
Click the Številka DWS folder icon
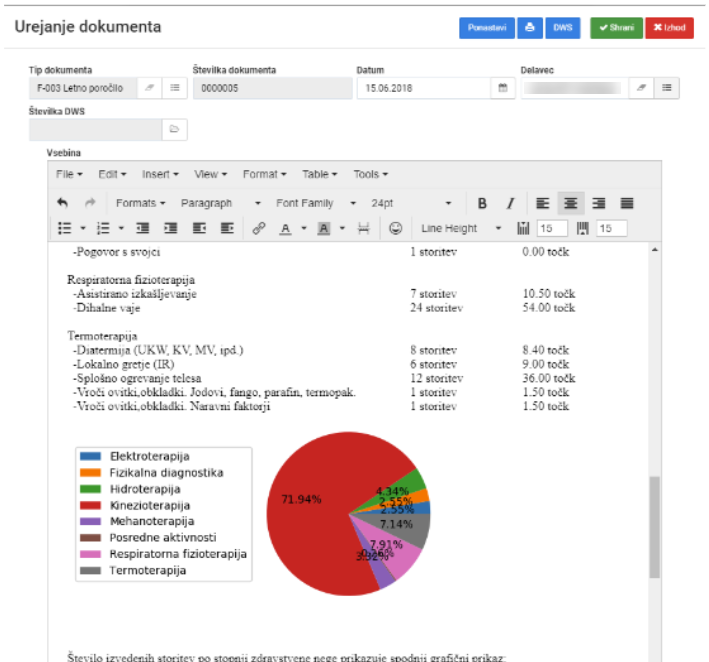point(174,129)
